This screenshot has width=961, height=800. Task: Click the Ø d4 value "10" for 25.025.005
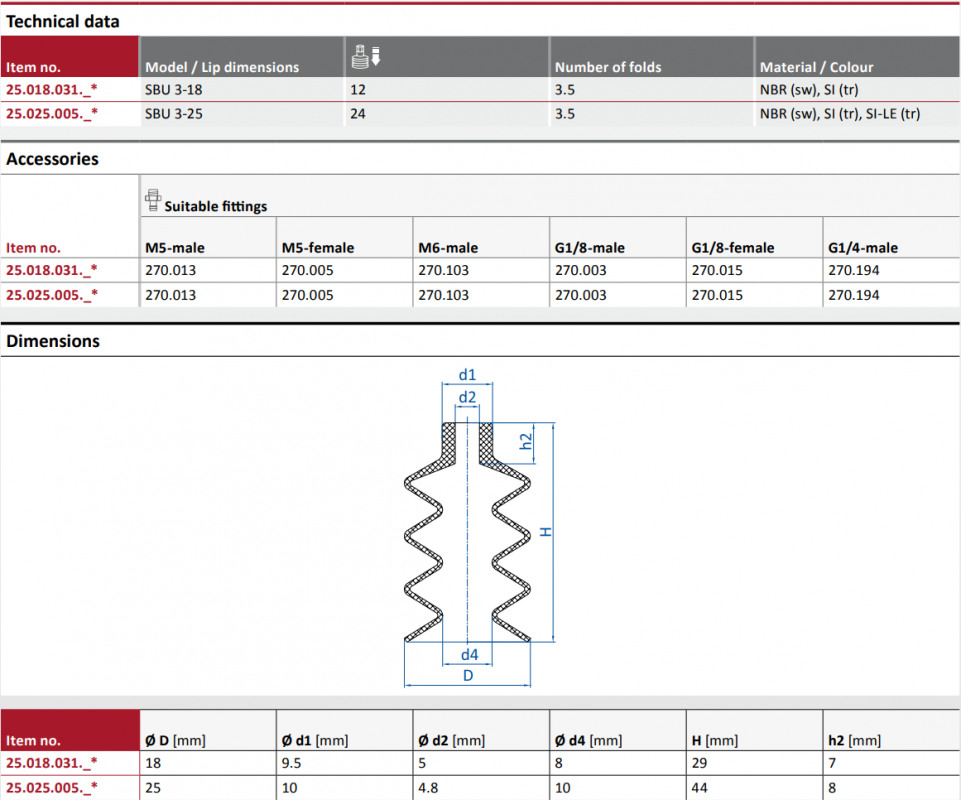(x=563, y=788)
